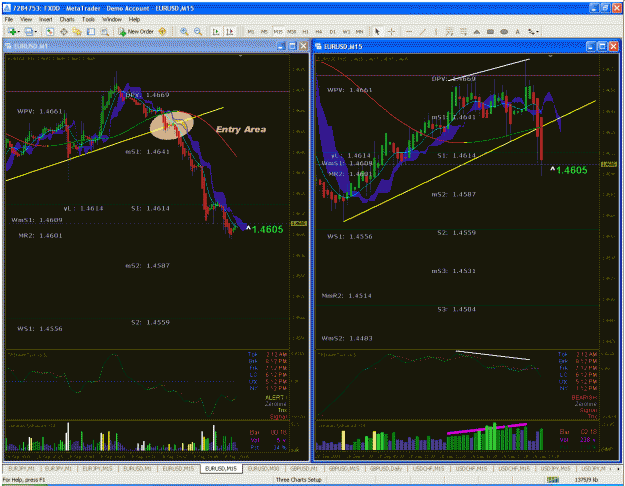
Task: Expand the Arrows tool dropdown arrow
Action: coord(538,32)
